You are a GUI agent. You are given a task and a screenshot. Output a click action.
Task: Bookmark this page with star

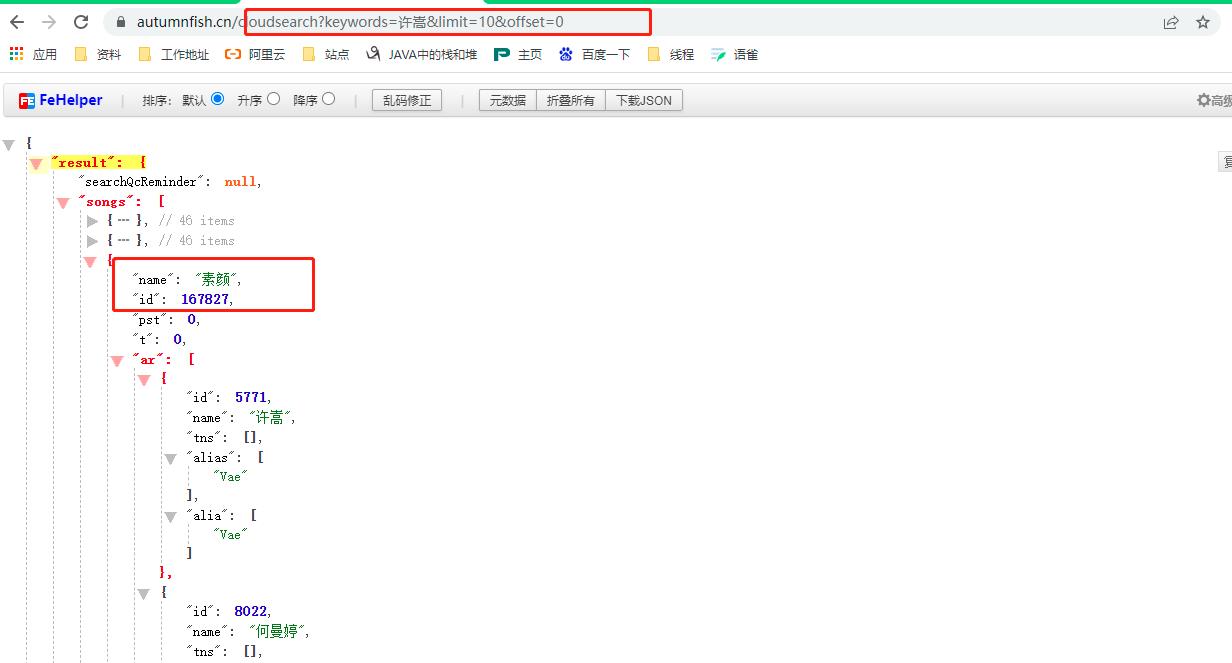(x=1203, y=22)
